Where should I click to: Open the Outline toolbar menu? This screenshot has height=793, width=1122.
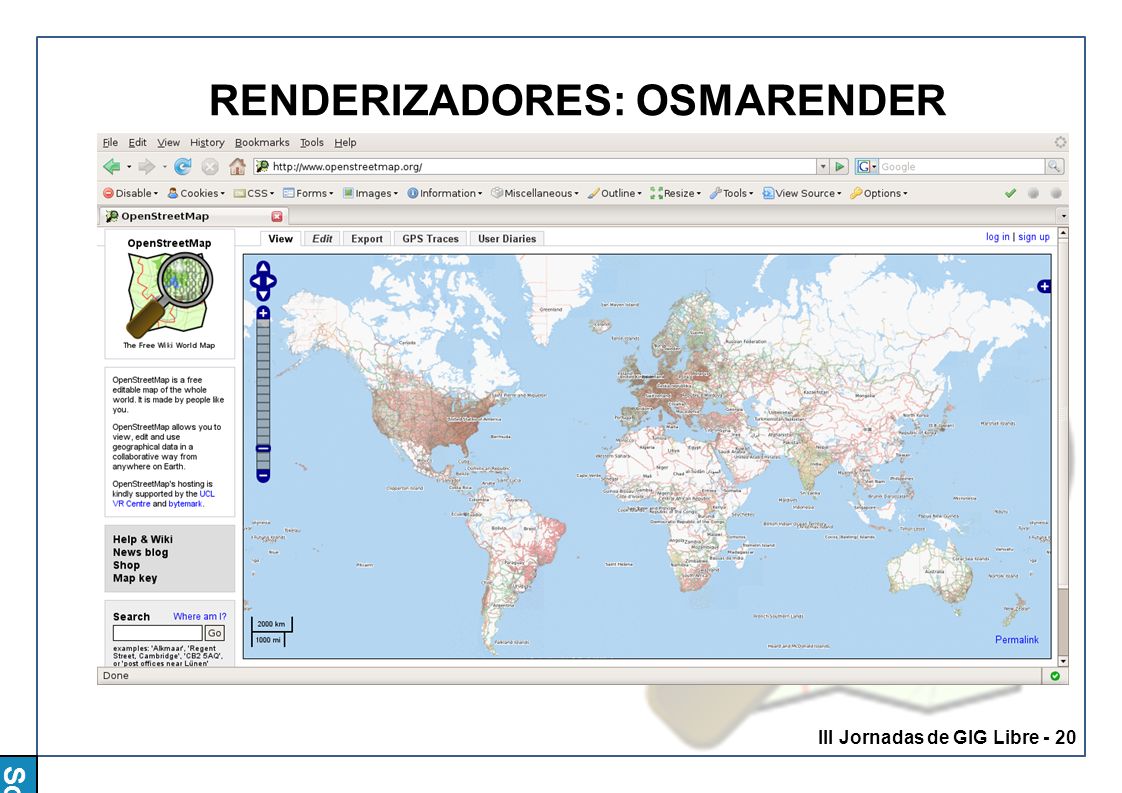click(x=615, y=193)
